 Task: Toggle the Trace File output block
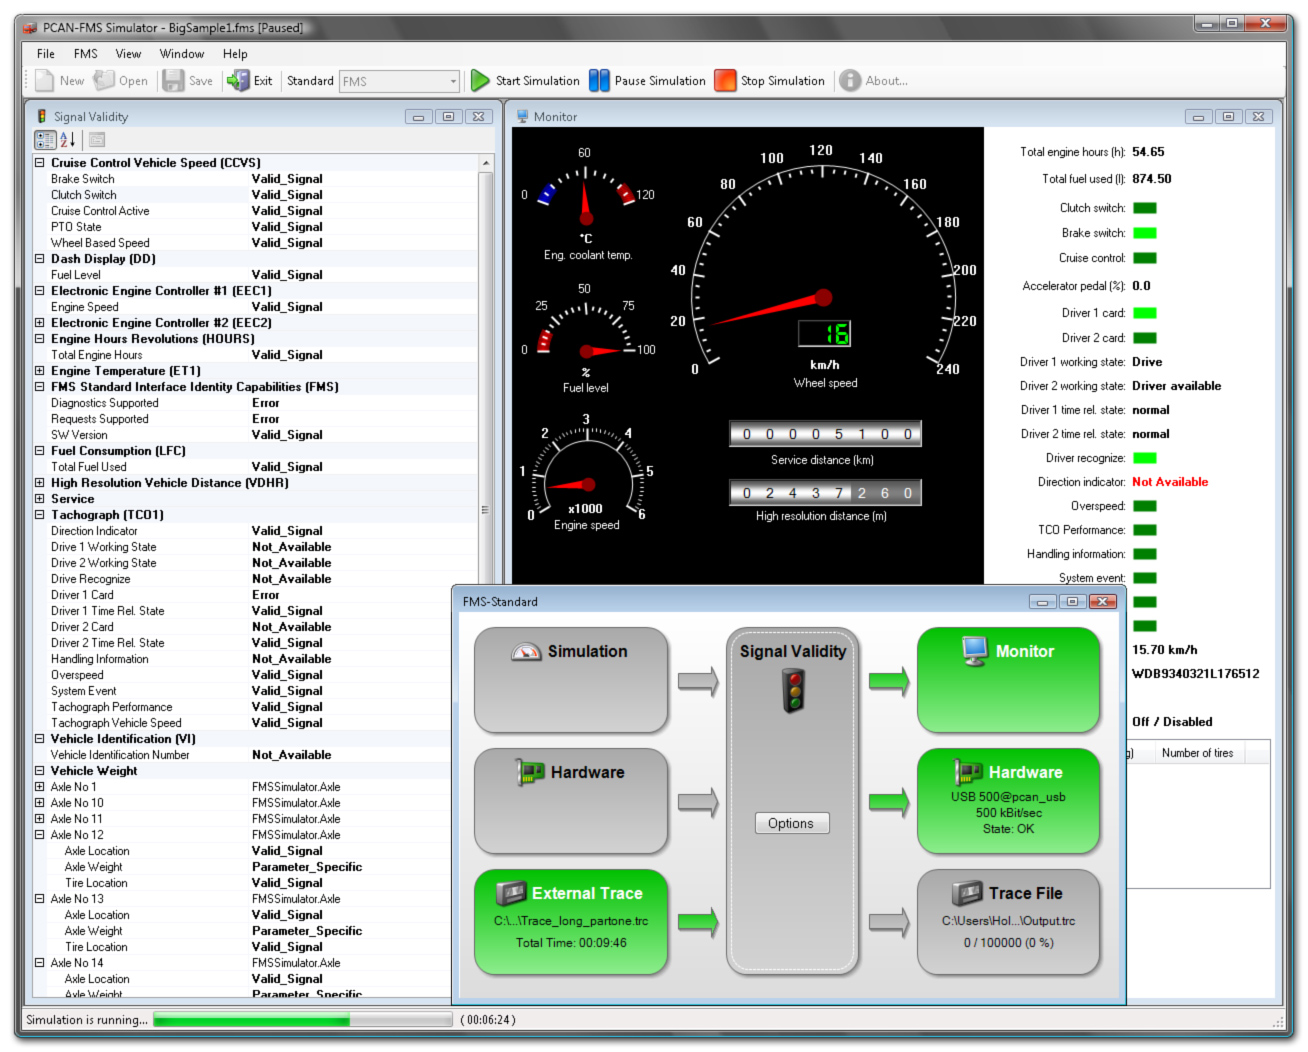1008,921
